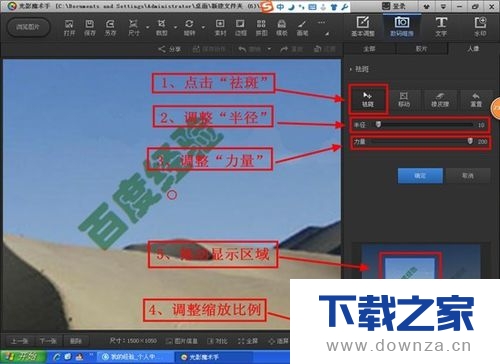Click the three-dots more tools icon
Screen dimensions: 500x364
click(x=321, y=23)
